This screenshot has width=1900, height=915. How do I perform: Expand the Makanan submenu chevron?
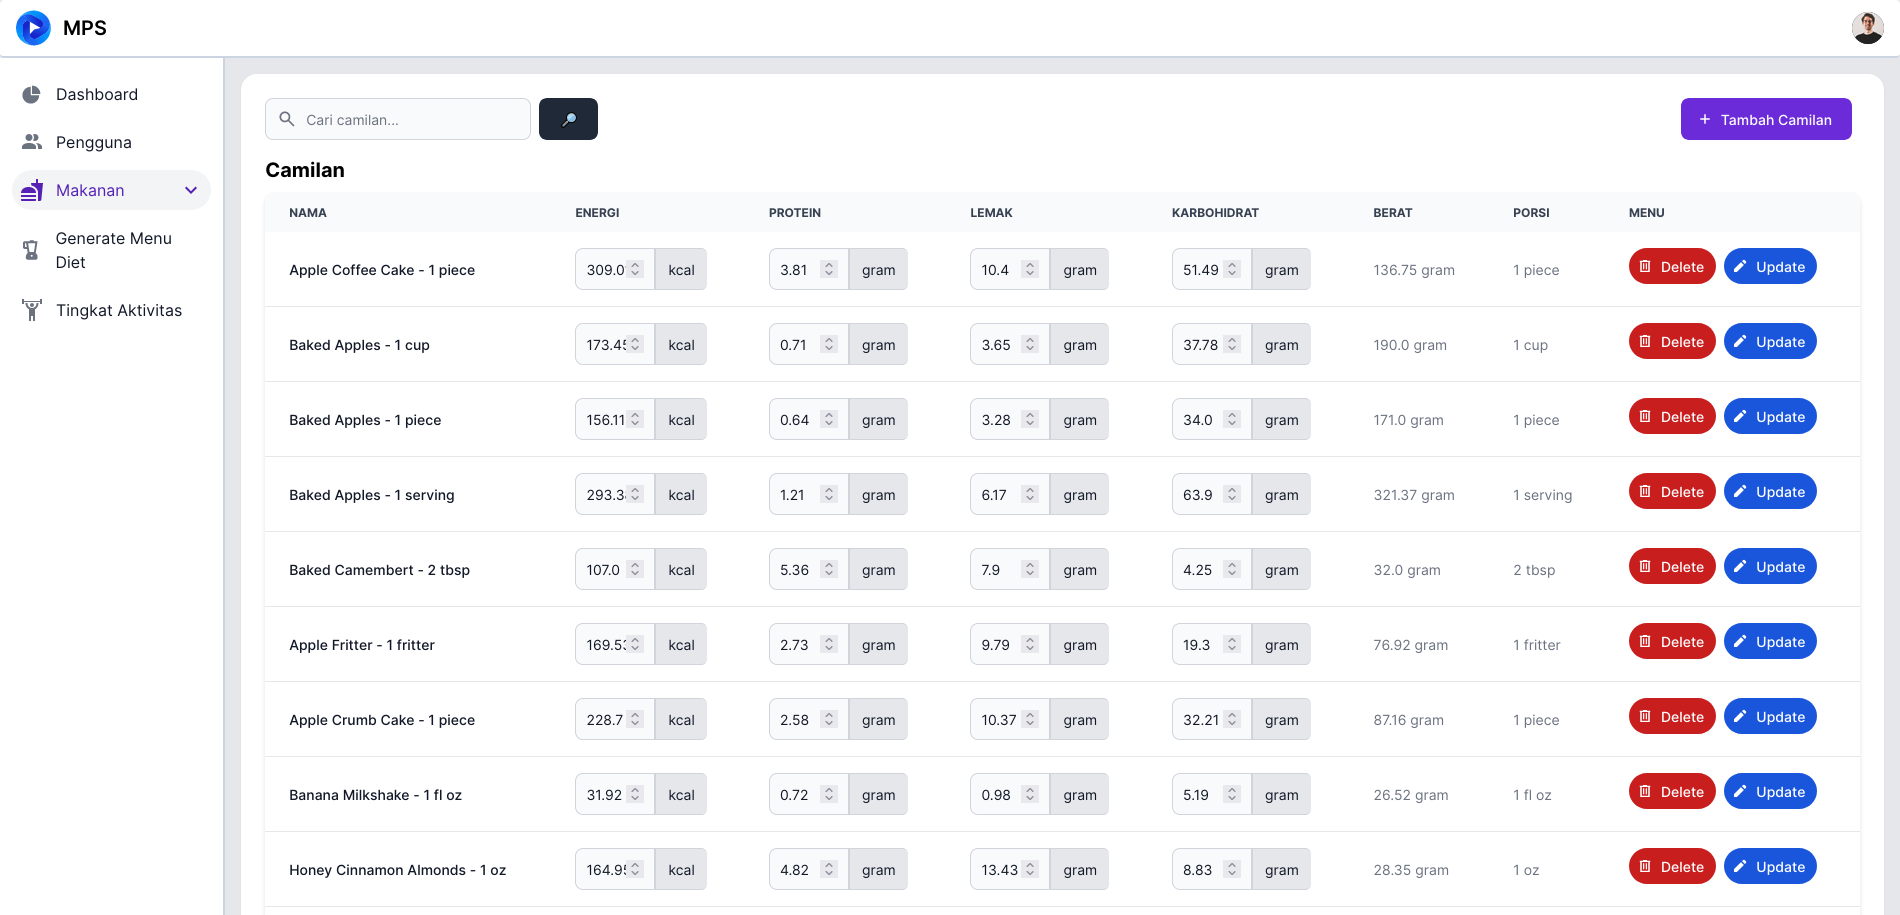[x=191, y=190]
